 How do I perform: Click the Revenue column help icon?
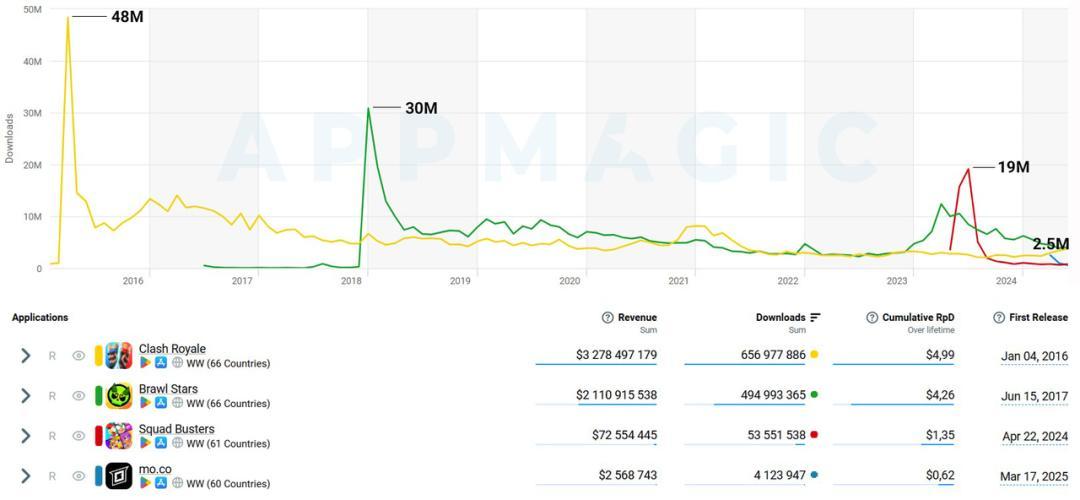[x=607, y=318]
